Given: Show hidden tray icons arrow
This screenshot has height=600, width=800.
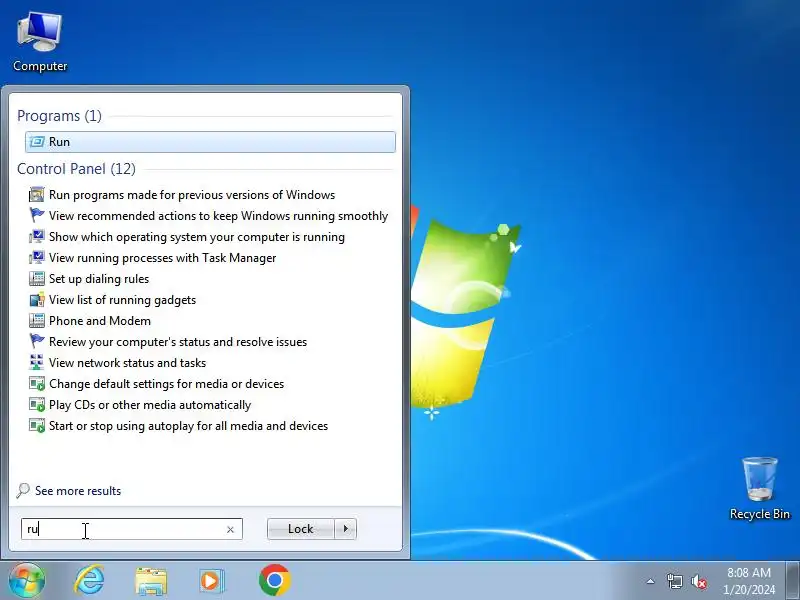Looking at the screenshot, I should point(651,581).
